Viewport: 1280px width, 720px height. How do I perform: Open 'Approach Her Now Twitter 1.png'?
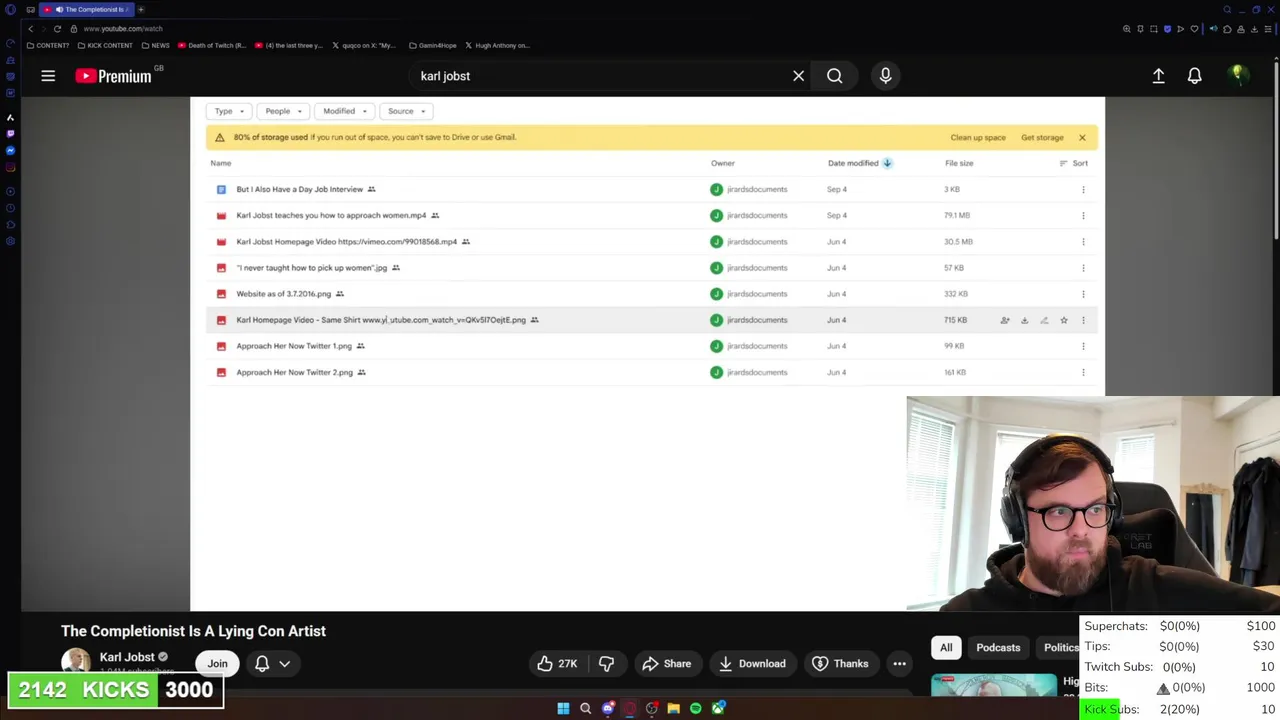click(294, 346)
